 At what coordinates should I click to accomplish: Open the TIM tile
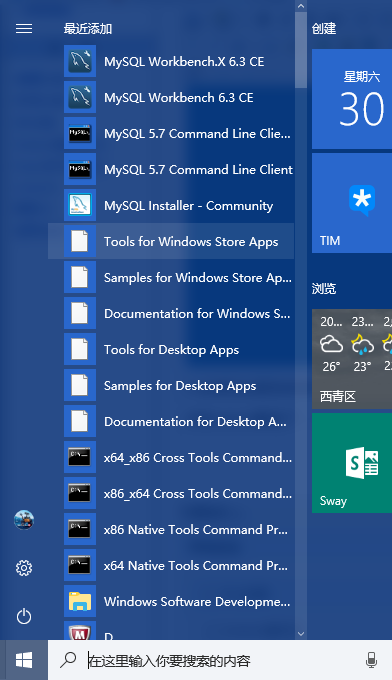point(352,203)
